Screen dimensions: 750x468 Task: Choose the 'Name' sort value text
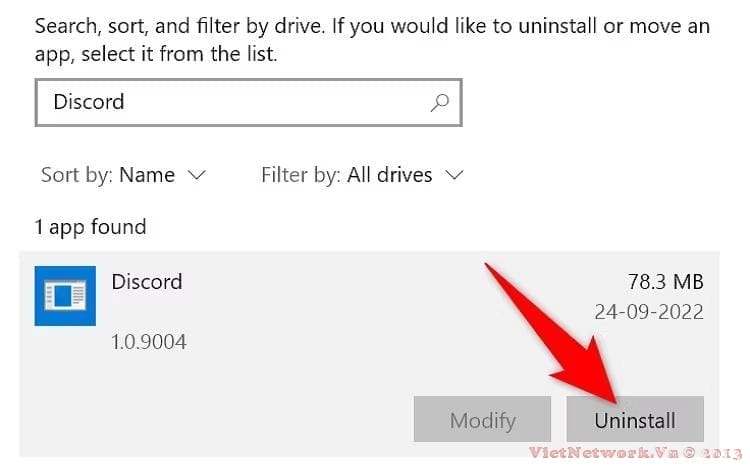[x=147, y=175]
